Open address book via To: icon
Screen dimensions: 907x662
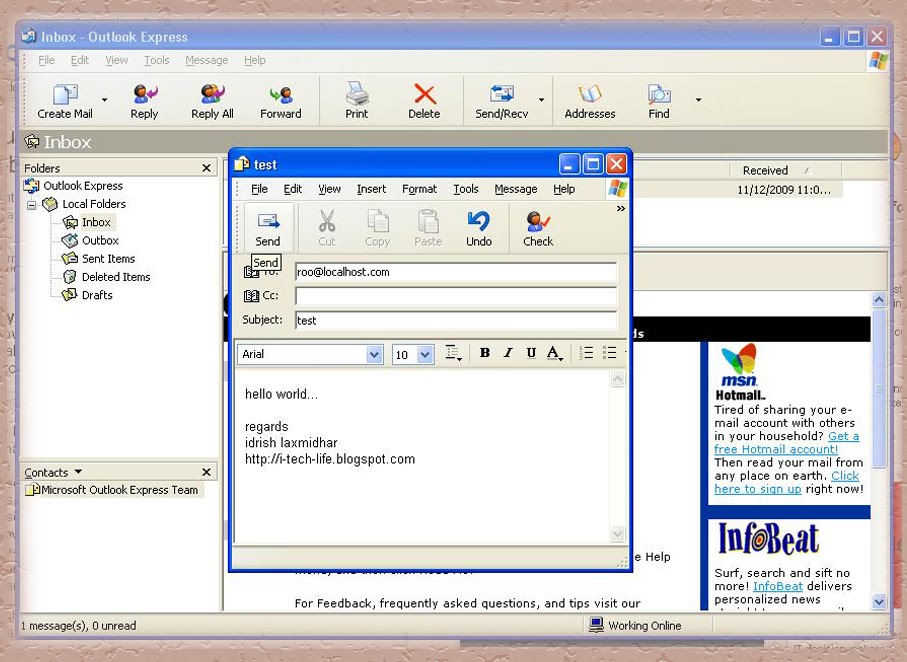pyautogui.click(x=251, y=272)
